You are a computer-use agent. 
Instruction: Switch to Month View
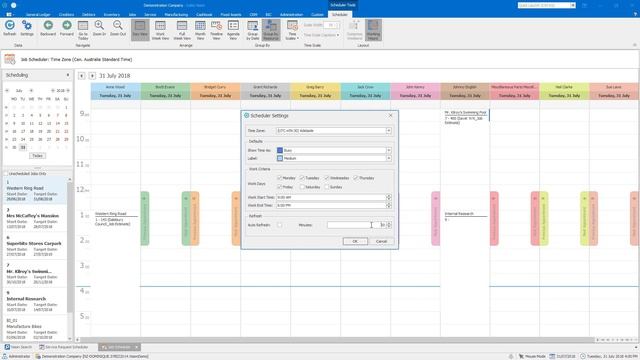coord(200,30)
